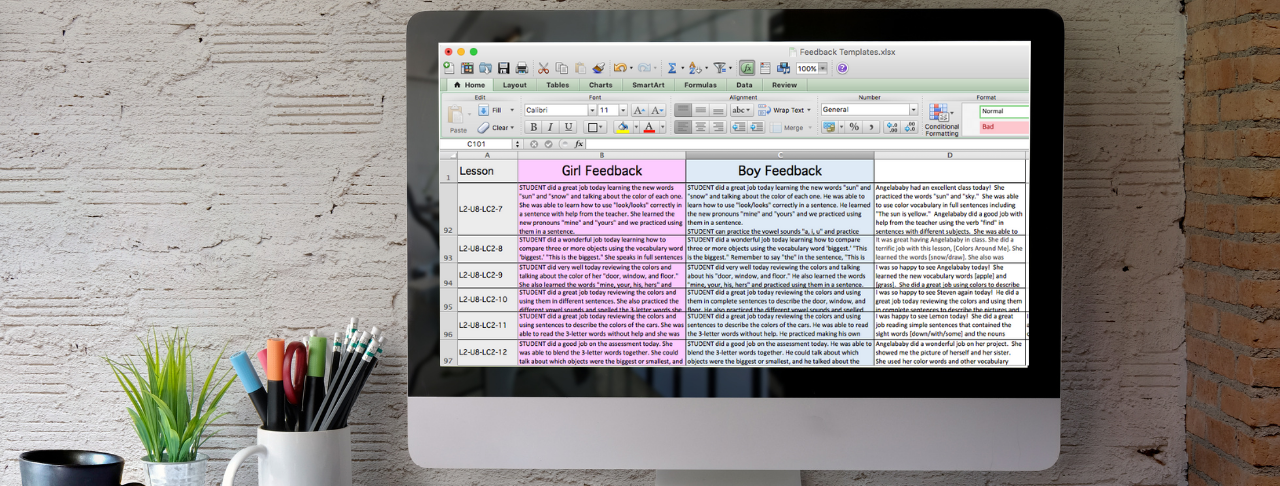Click the Undo arrow icon

[620, 68]
